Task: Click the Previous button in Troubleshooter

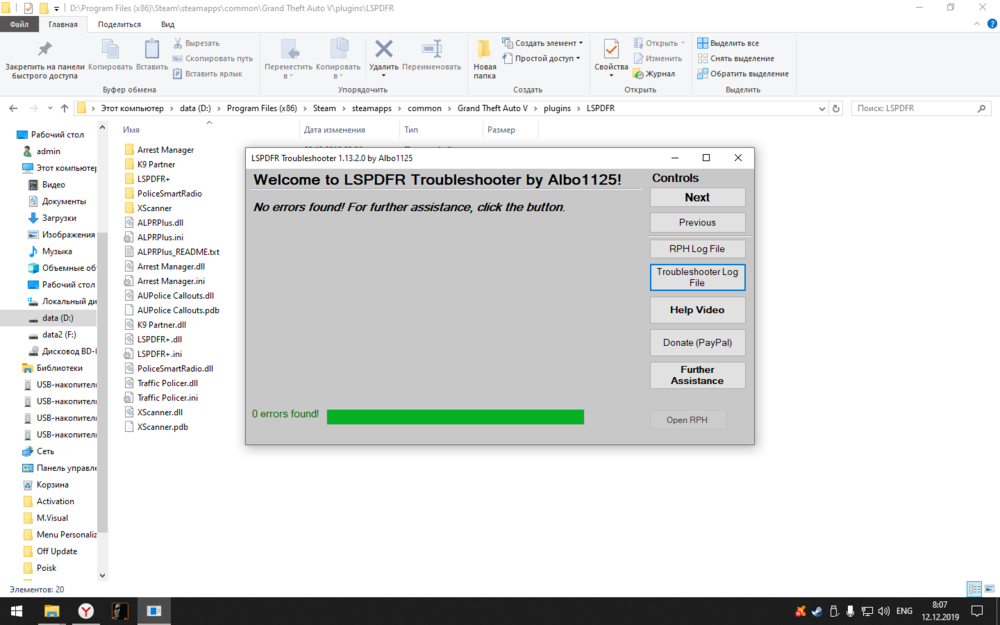Action: (697, 223)
